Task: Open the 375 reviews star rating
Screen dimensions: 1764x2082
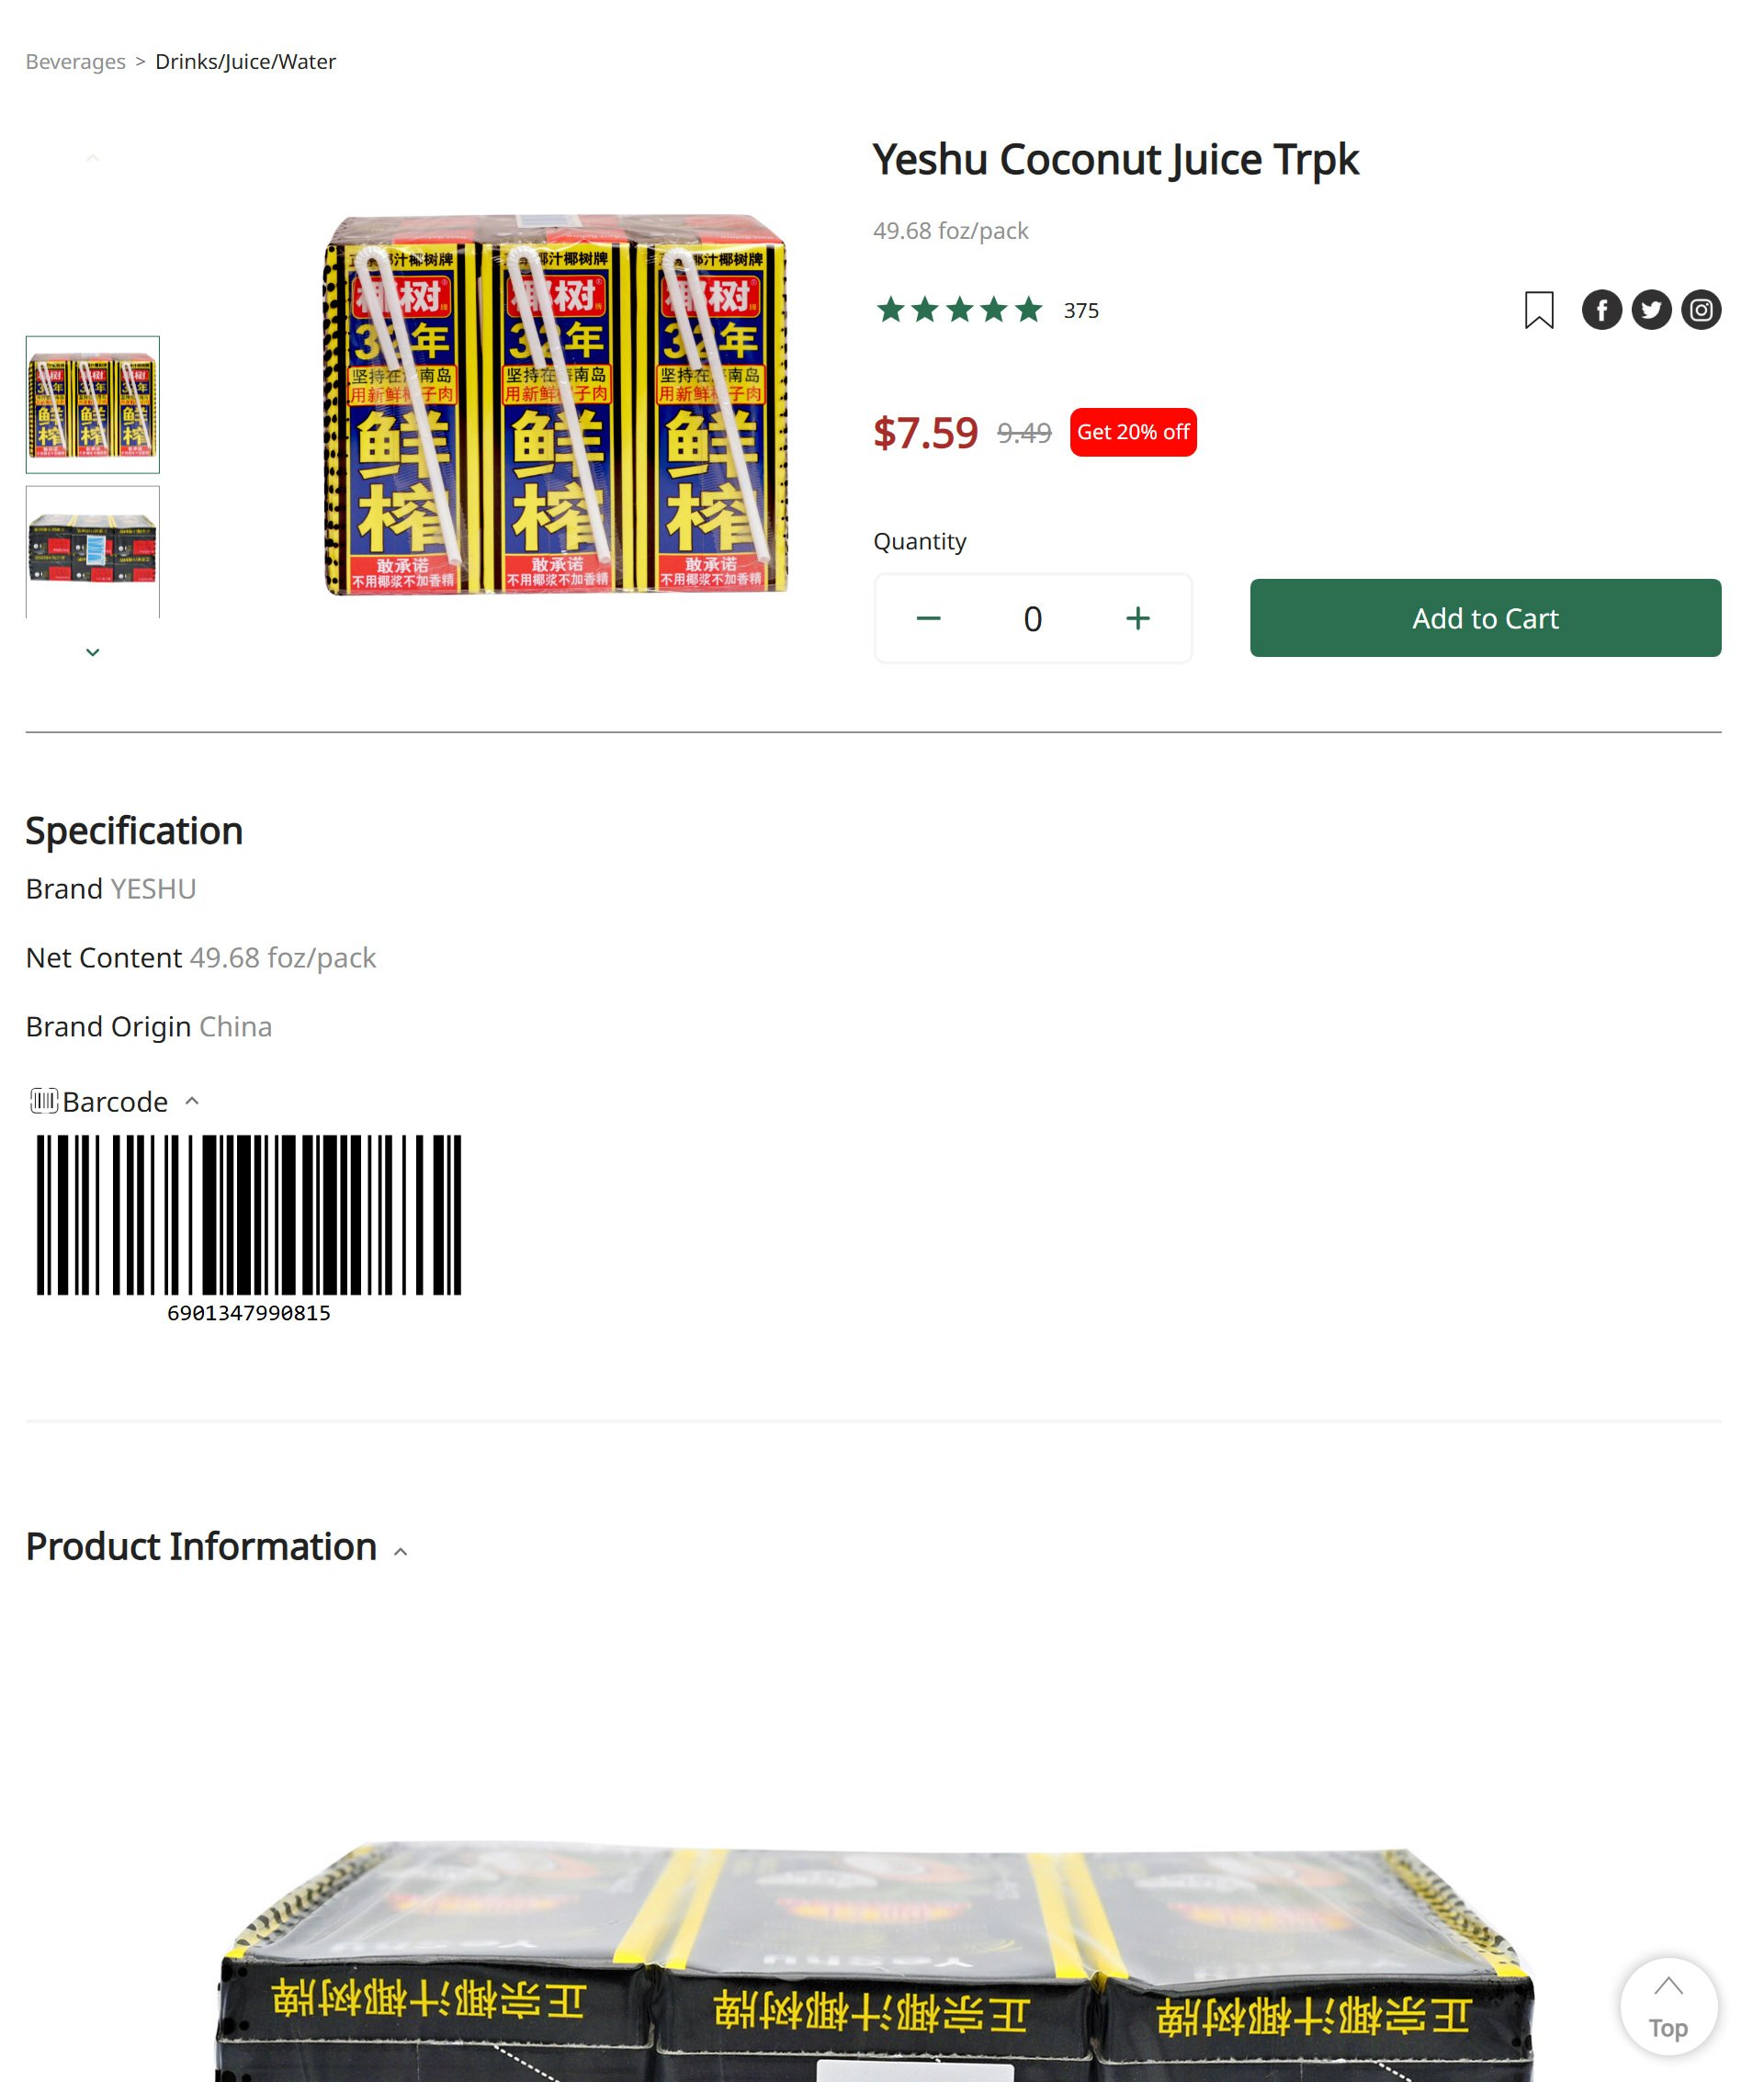Action: coord(987,310)
